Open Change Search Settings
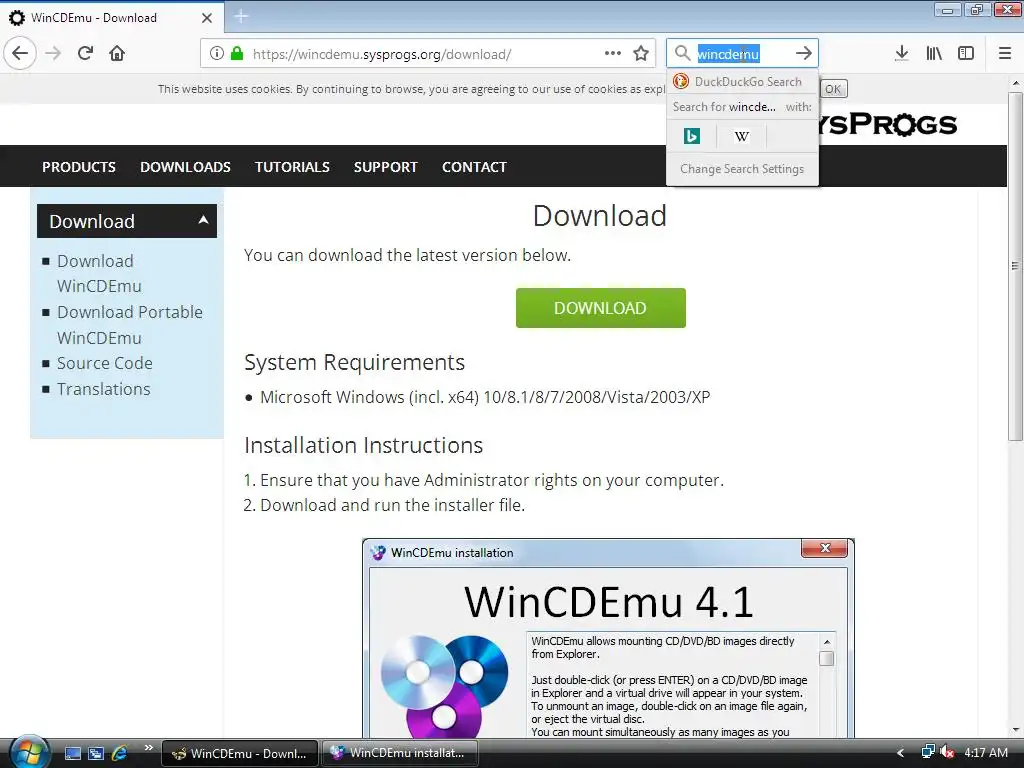 743,168
